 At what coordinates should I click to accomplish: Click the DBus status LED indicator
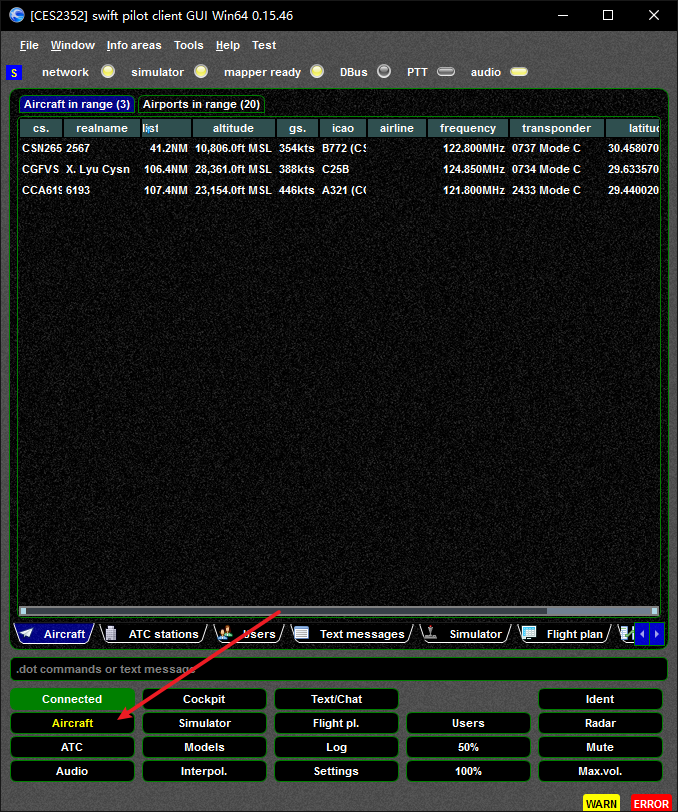[384, 72]
